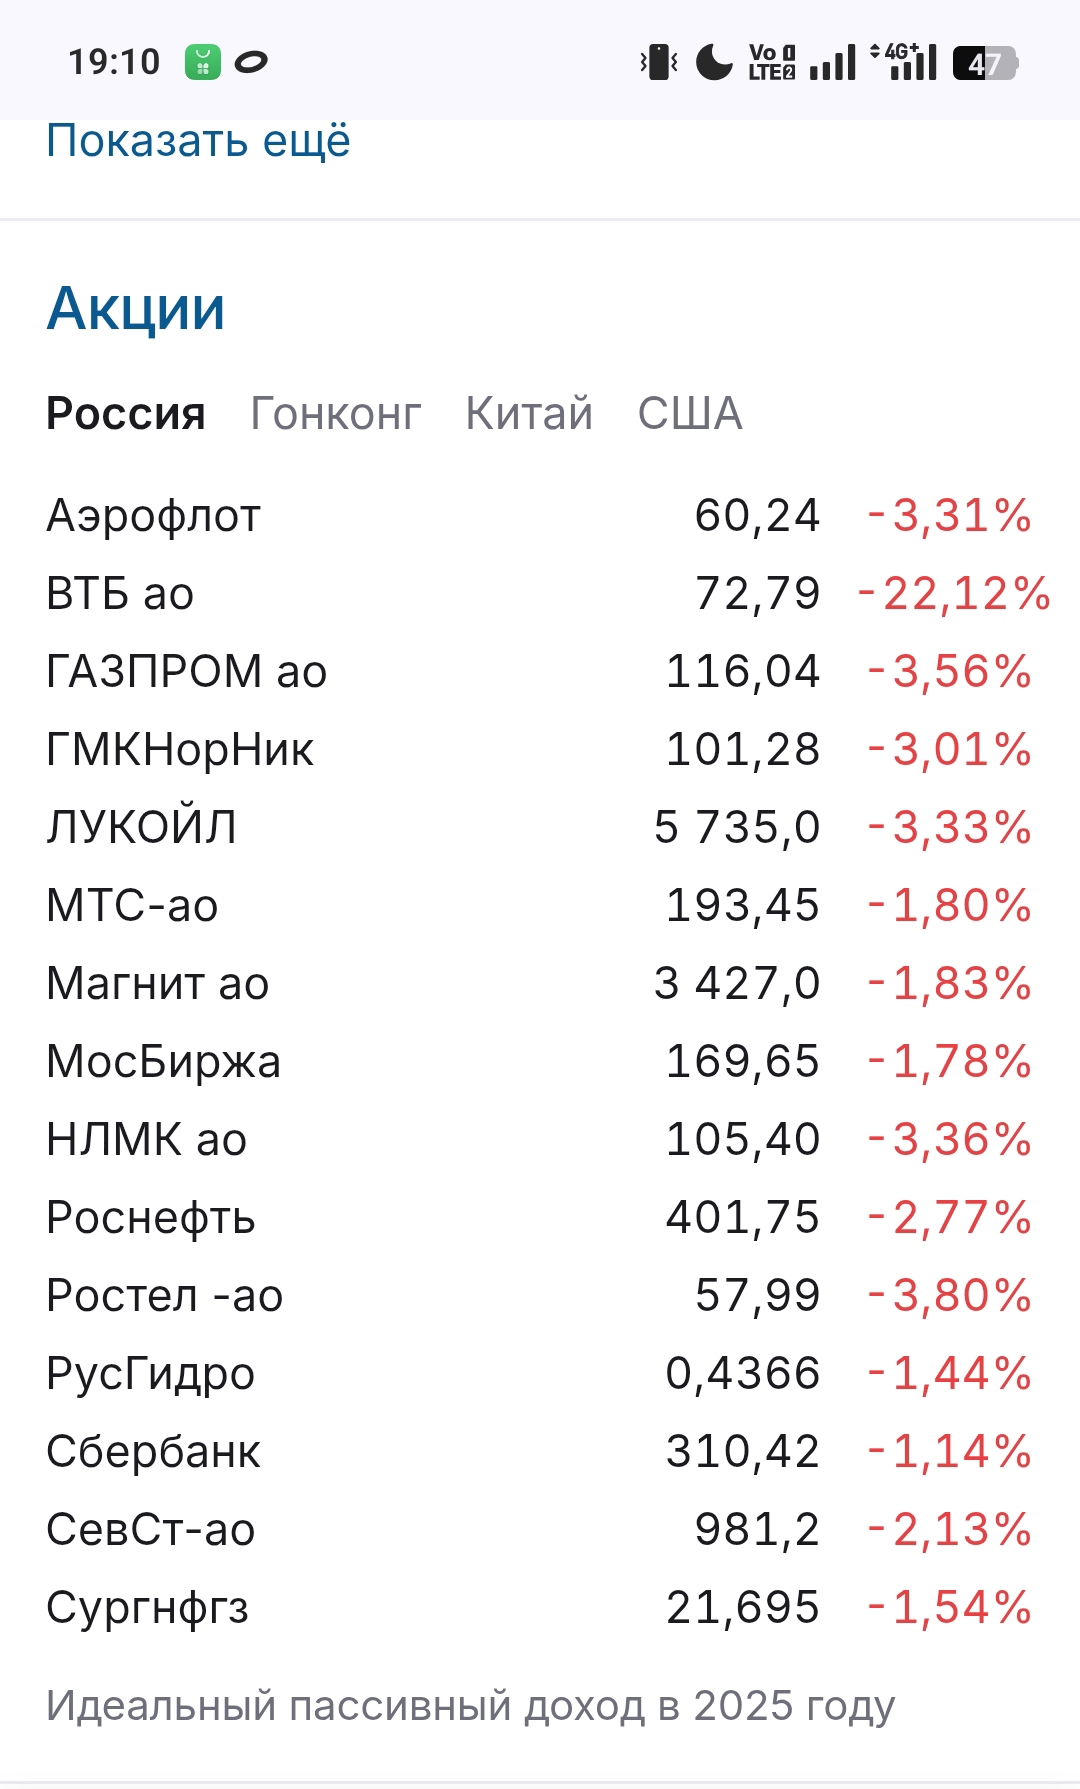Switch to the Китай tab

(x=529, y=413)
